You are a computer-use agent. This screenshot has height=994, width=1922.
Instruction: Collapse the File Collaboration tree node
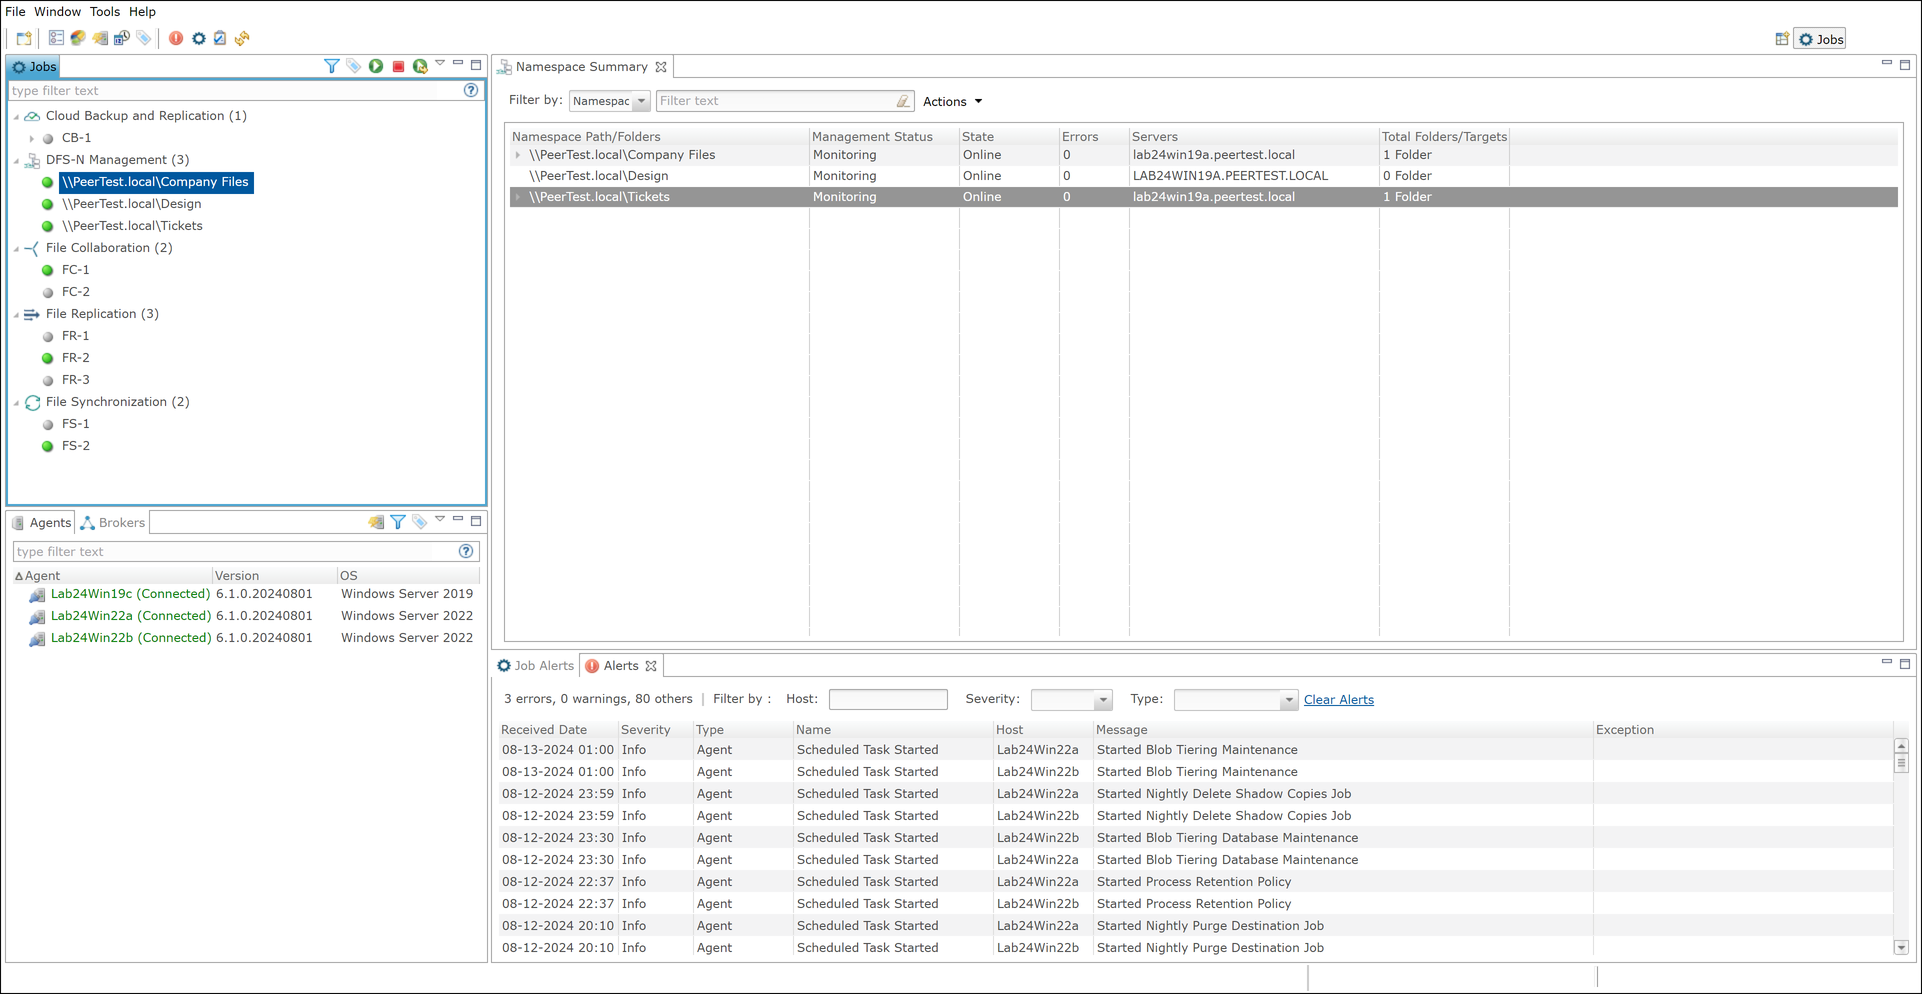pyautogui.click(x=17, y=248)
